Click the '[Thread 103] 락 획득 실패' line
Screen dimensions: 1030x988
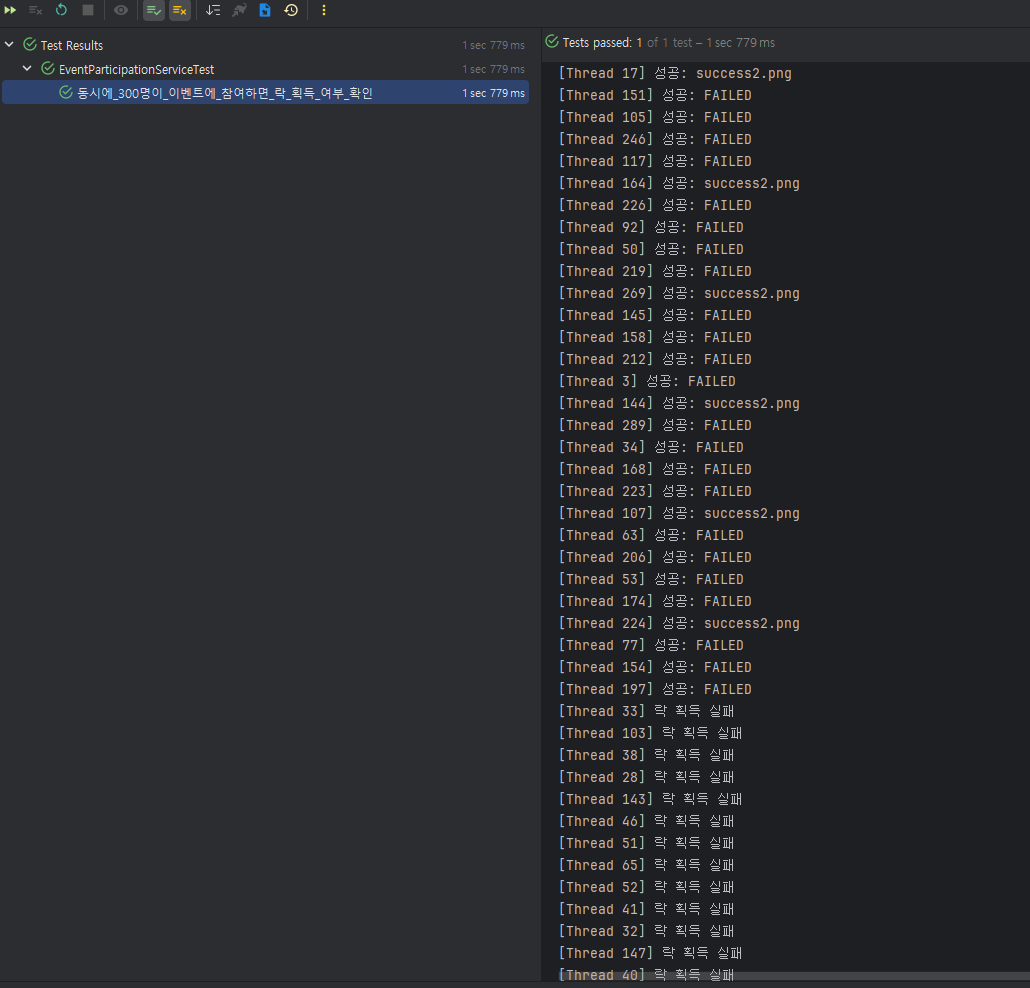pyautogui.click(x=650, y=733)
